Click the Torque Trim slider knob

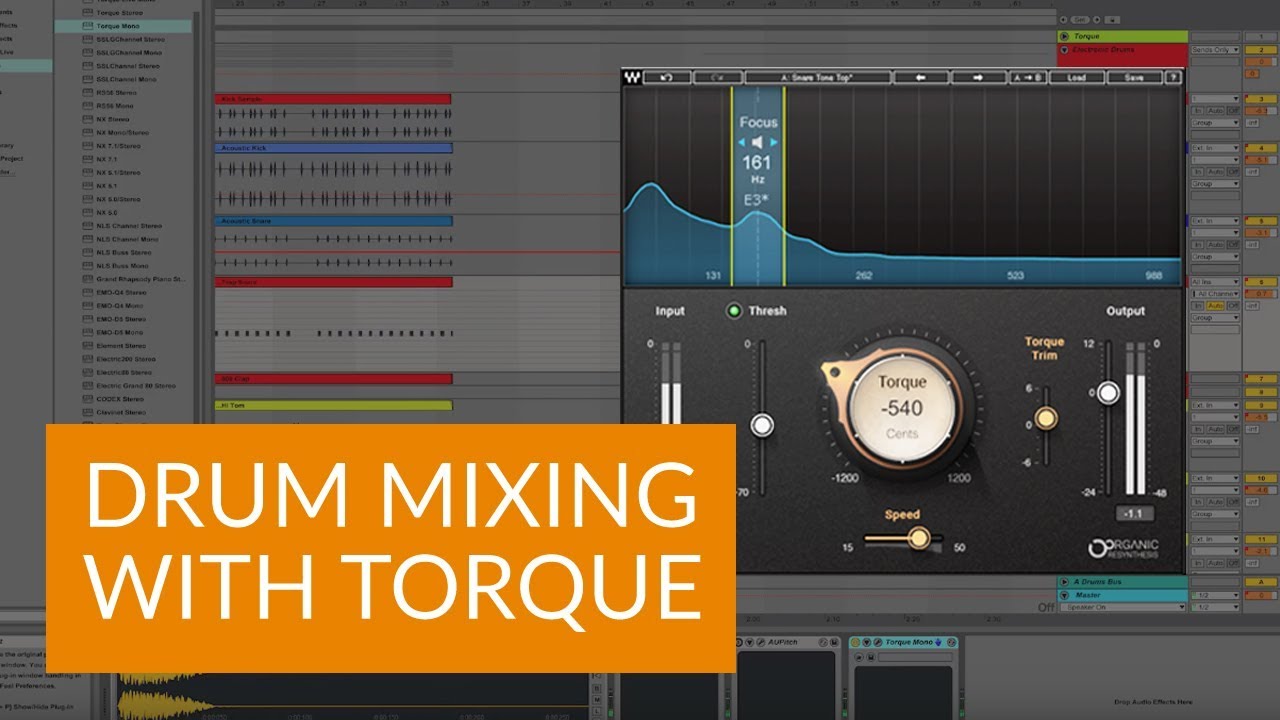[x=1046, y=419]
